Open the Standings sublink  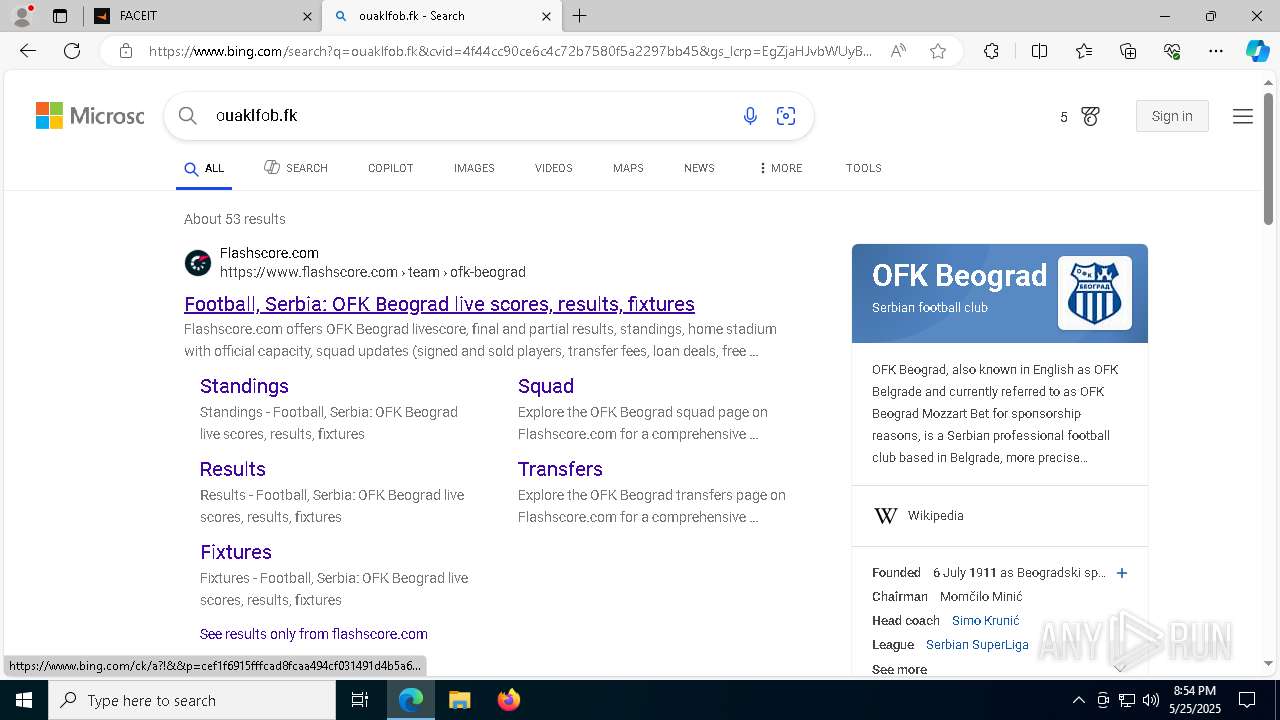[244, 386]
